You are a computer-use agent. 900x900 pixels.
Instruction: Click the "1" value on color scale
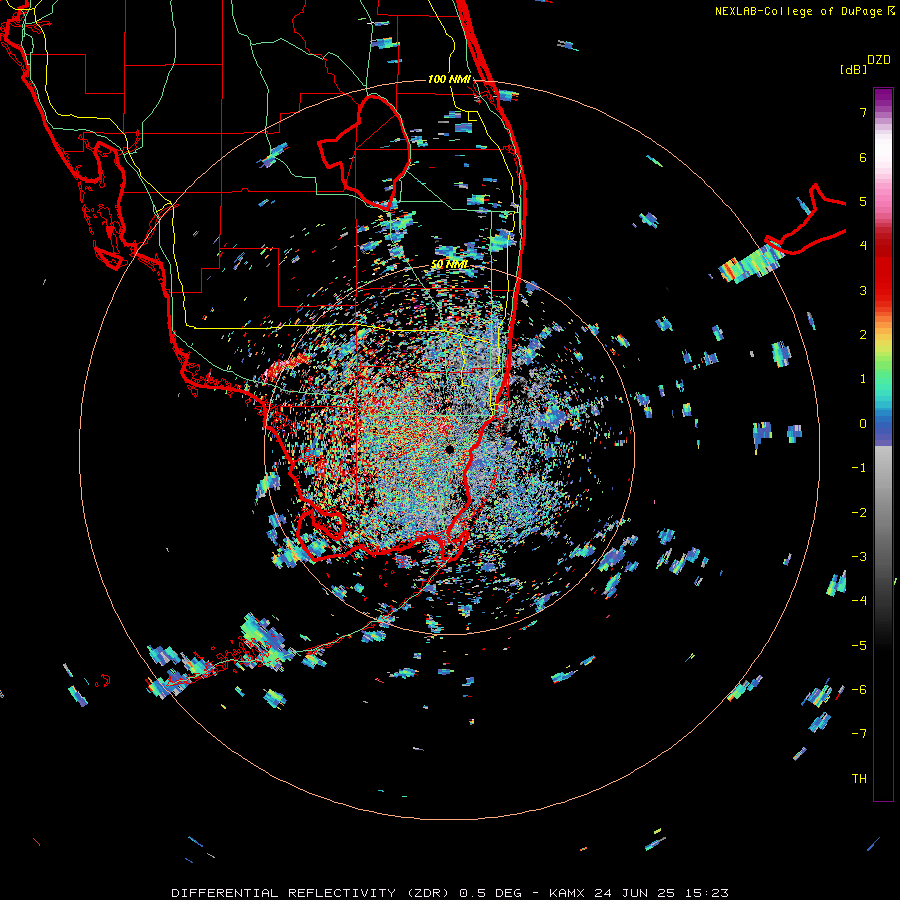pos(863,379)
